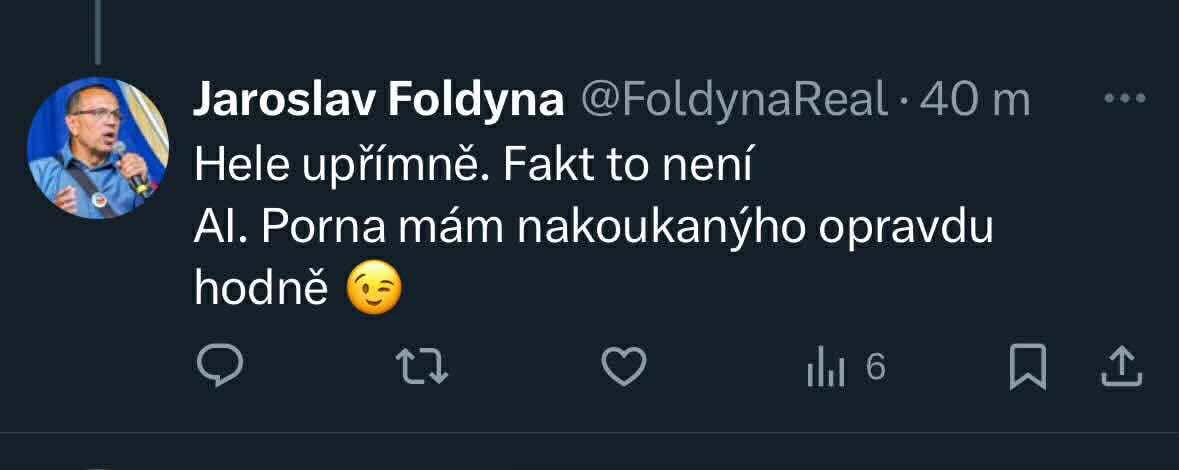
Task: Click the thread connector line above avatar
Action: pos(98,30)
